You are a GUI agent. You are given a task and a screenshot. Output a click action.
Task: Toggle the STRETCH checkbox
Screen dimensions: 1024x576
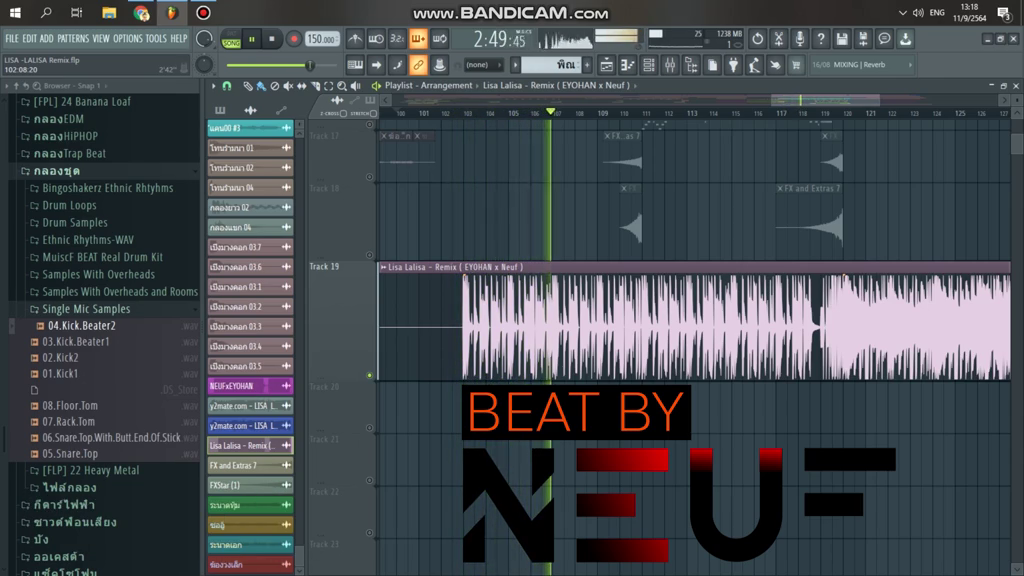[x=373, y=114]
